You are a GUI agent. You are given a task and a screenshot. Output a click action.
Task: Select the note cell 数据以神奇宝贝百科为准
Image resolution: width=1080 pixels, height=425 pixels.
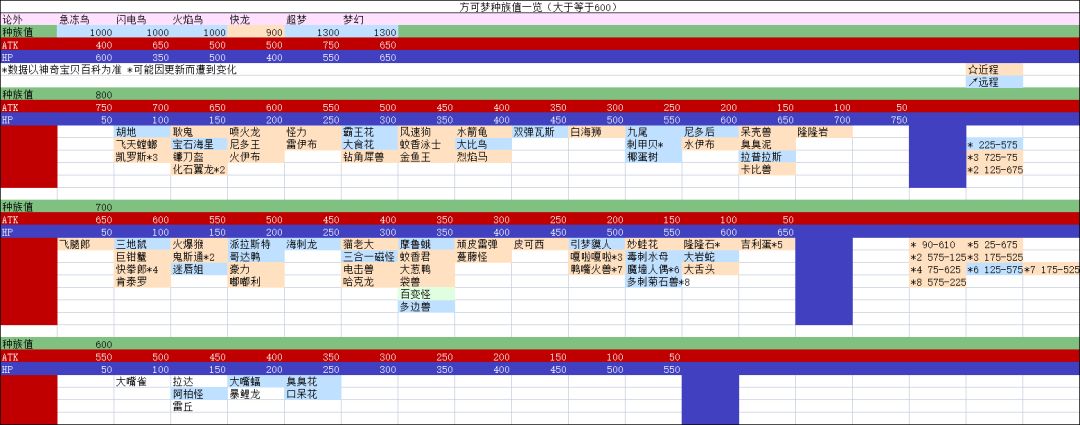coord(63,70)
